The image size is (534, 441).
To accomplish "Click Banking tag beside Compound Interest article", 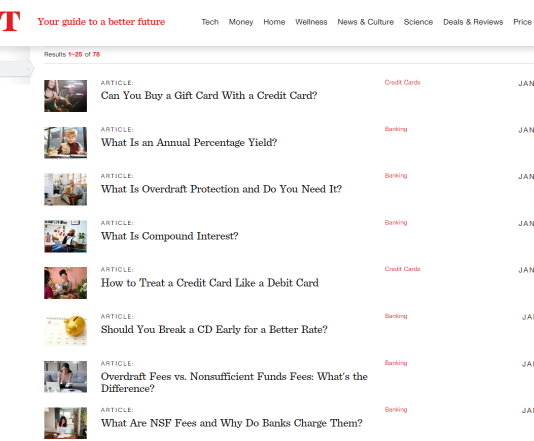I will 396,223.
